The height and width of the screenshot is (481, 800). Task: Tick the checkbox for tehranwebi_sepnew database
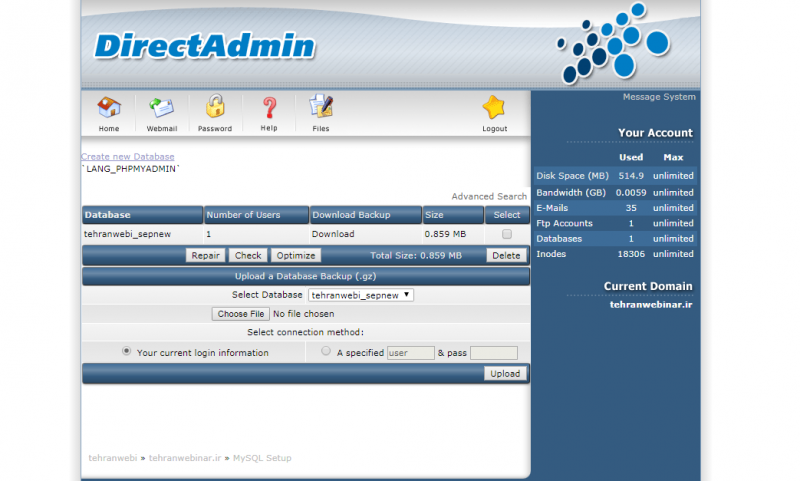(507, 234)
